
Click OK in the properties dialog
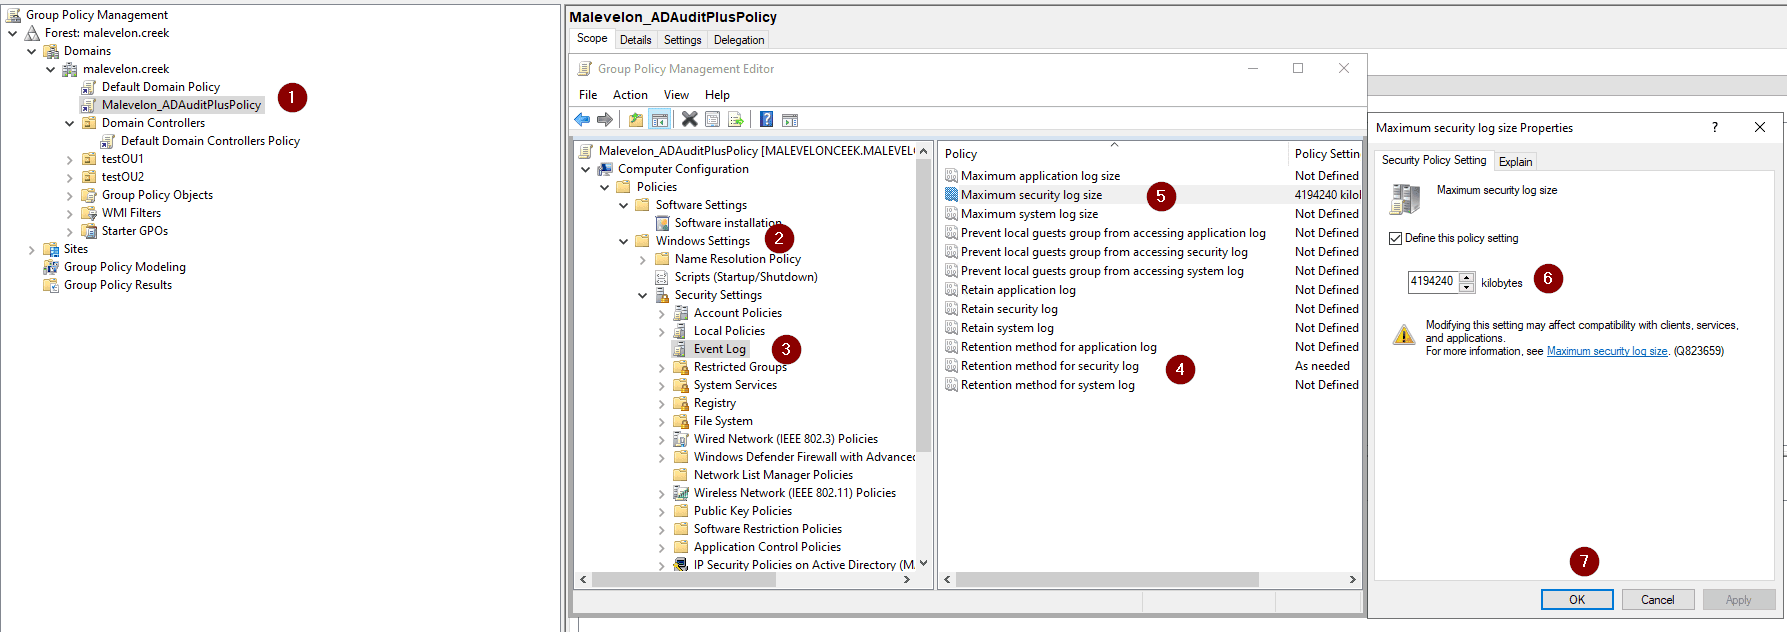tap(1576, 600)
